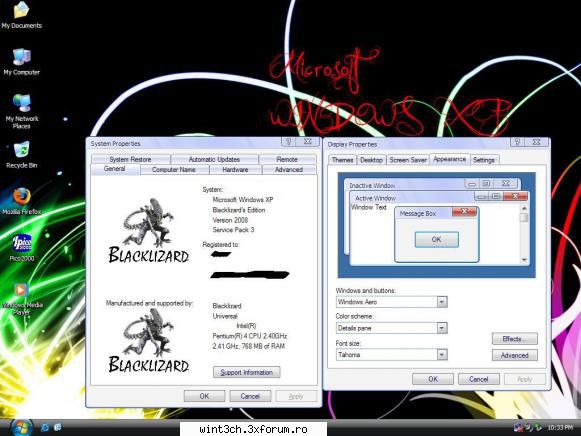Viewport: 581px width, 436px height.
Task: Select the My Network Places icon
Action: 21,111
